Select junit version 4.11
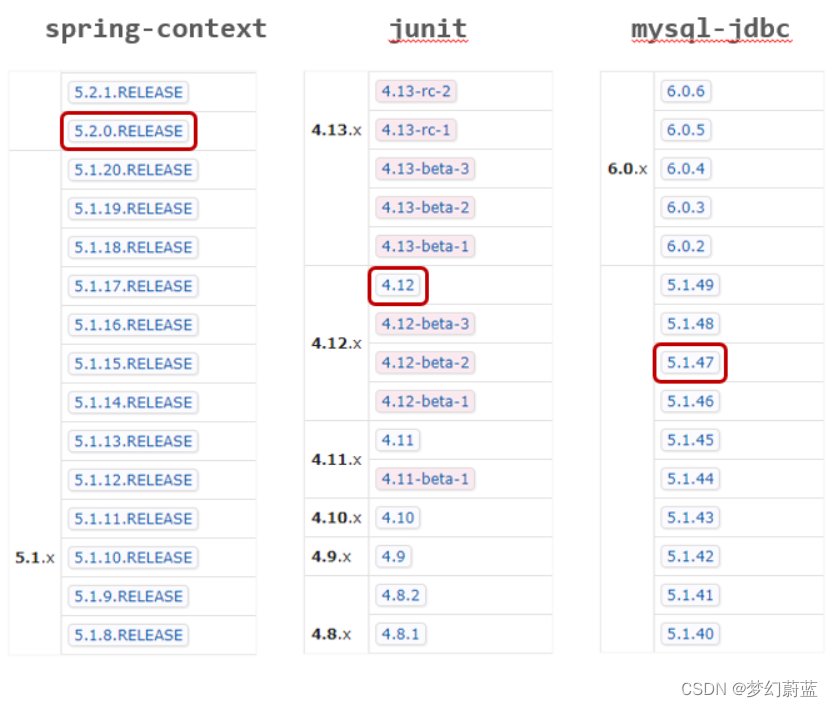Viewport: 833px width, 707px height. (x=397, y=440)
